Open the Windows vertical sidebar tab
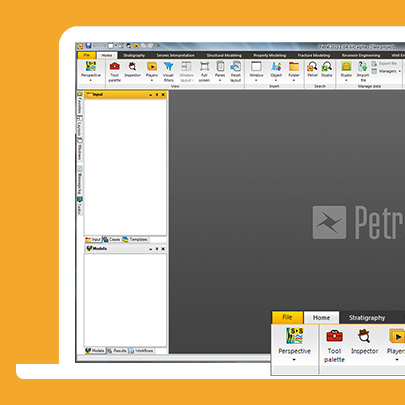This screenshot has width=405, height=405. [80, 150]
